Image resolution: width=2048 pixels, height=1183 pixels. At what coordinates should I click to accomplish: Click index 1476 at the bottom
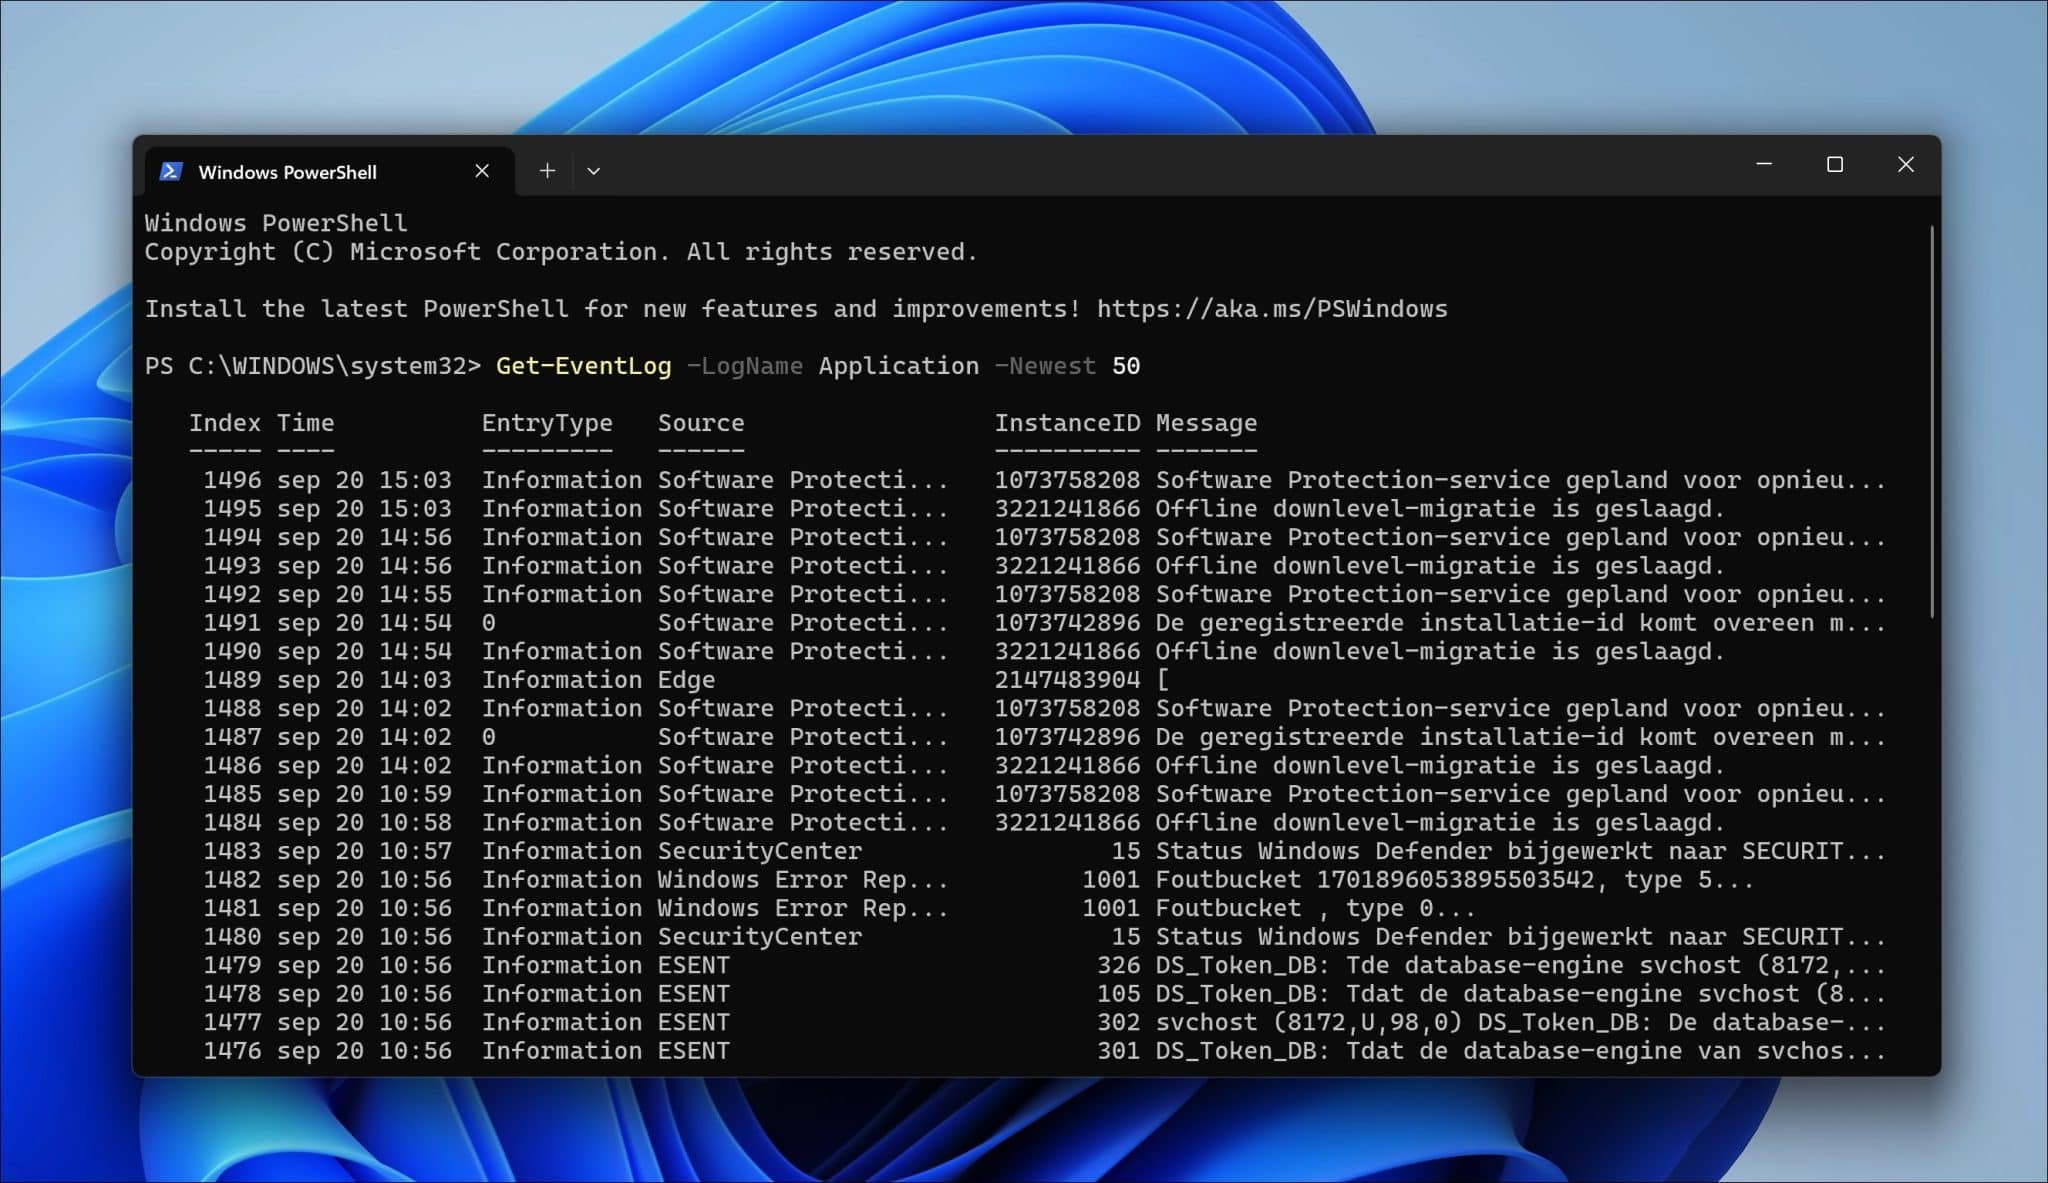pos(232,1051)
